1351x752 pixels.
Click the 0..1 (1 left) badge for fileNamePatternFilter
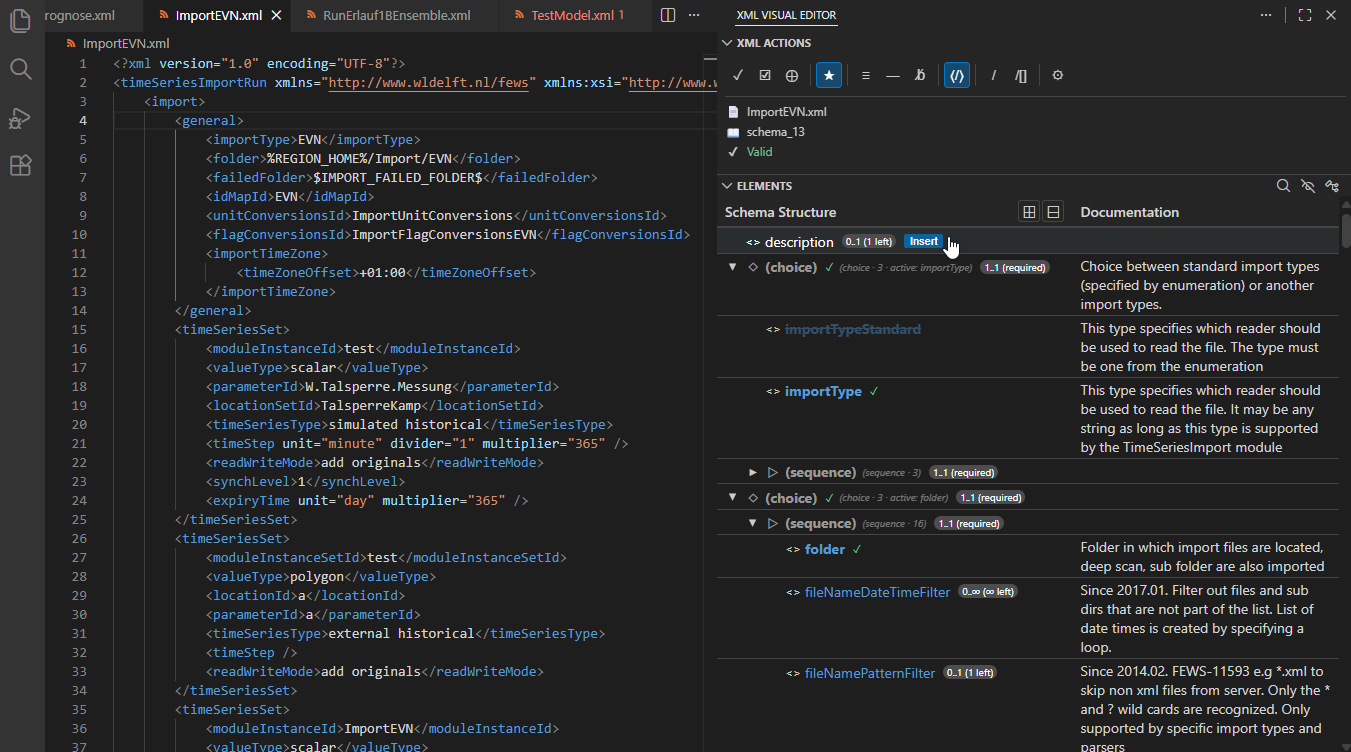coord(969,673)
